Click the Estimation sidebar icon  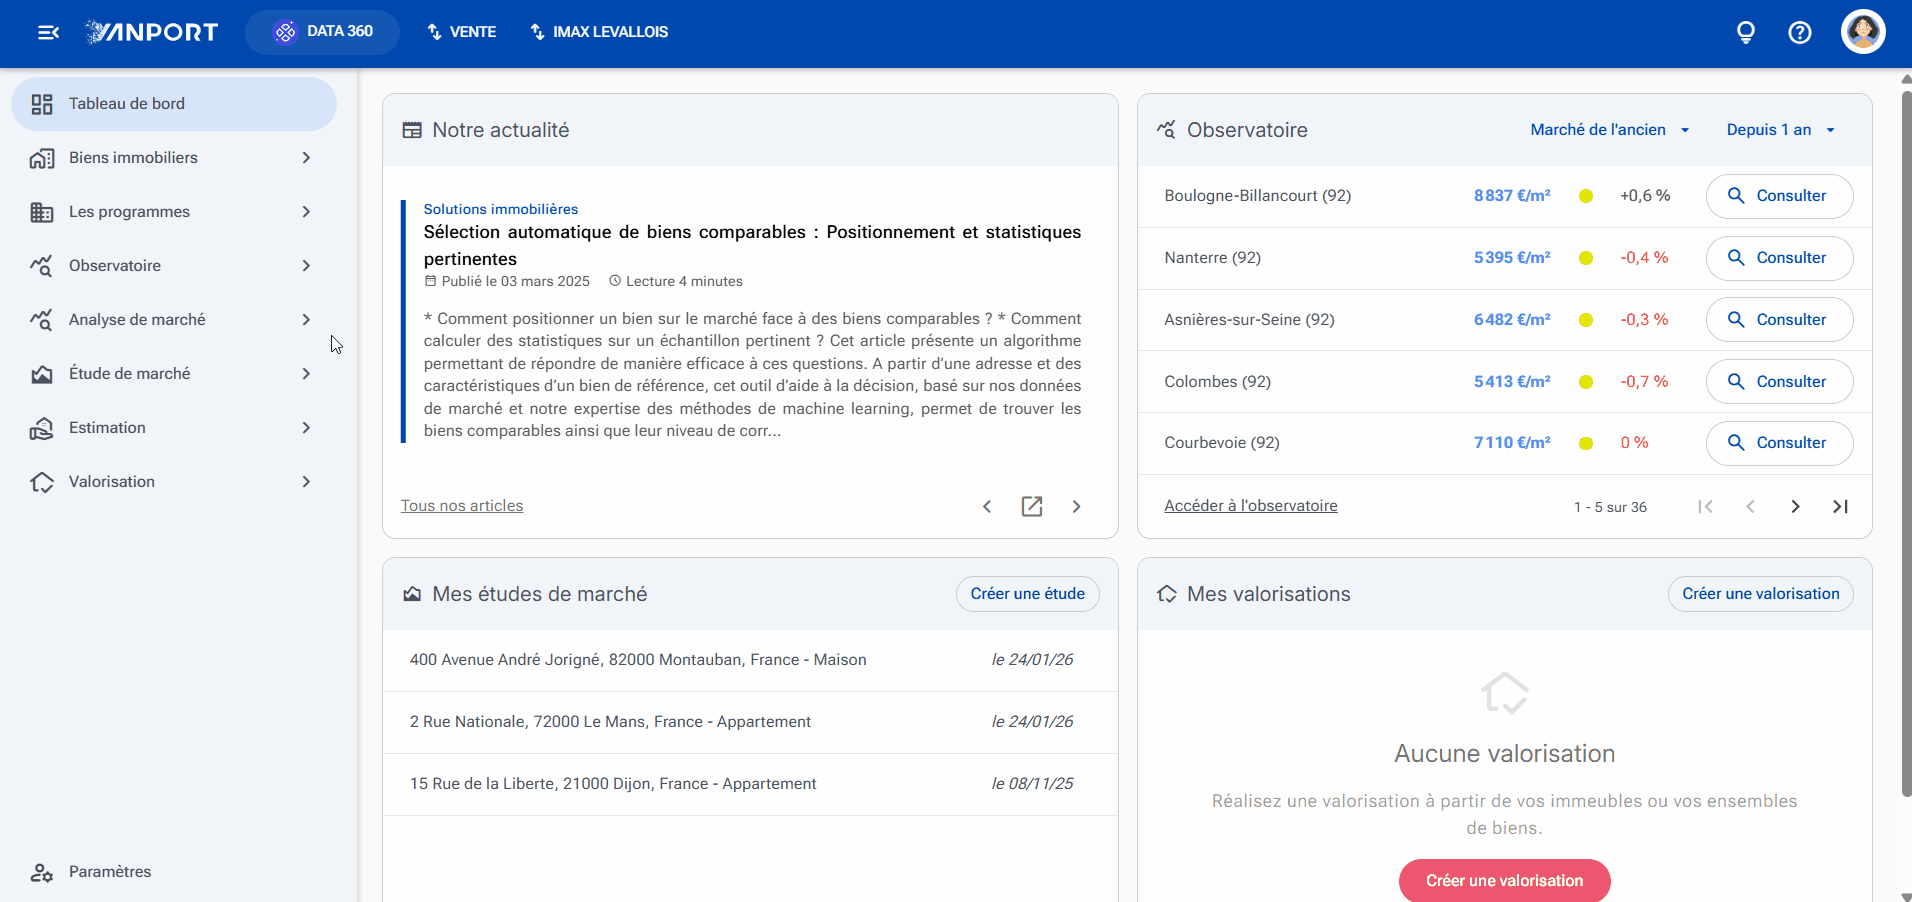pos(42,428)
